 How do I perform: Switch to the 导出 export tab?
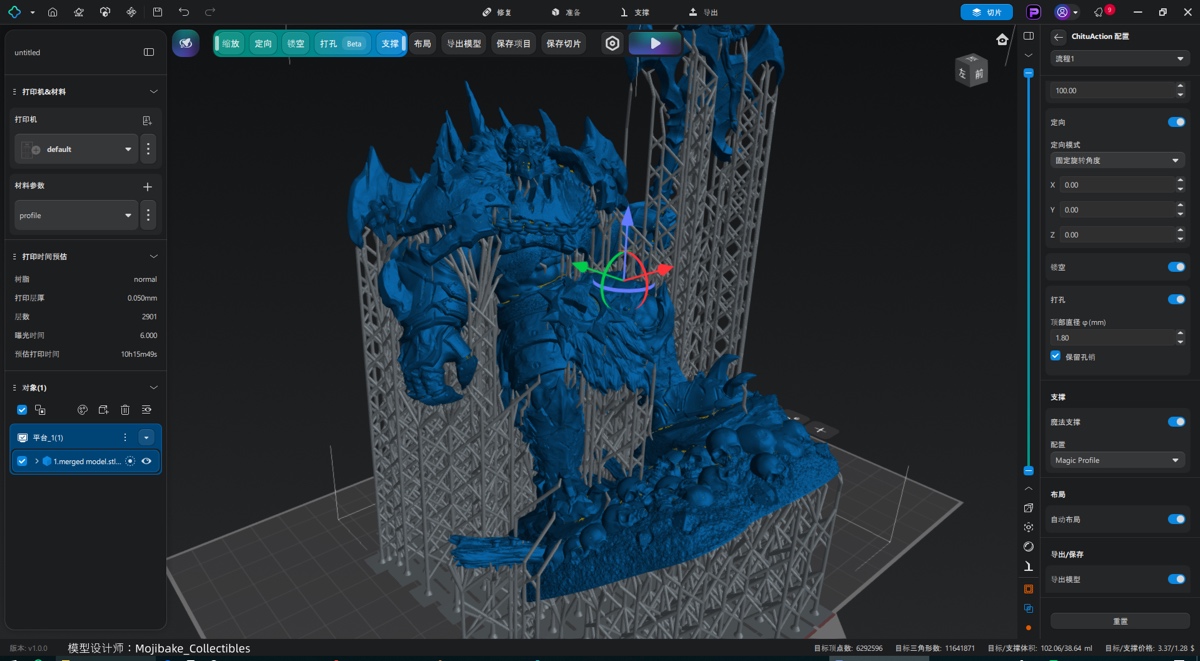point(703,12)
